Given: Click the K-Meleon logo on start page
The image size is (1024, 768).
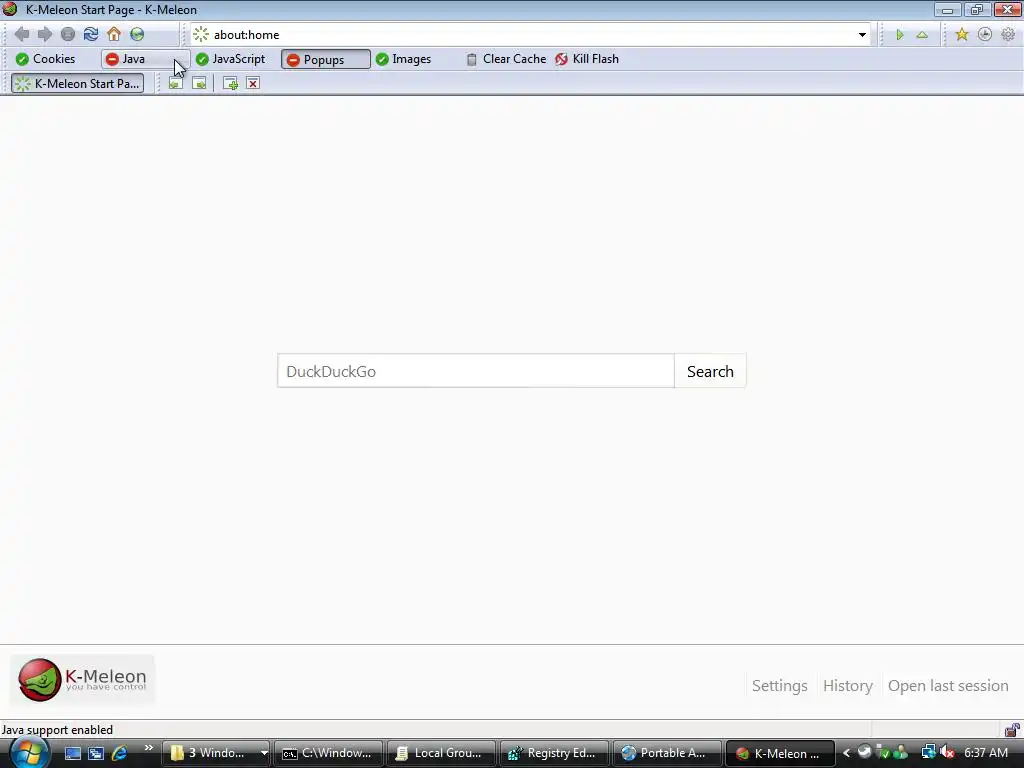Looking at the screenshot, I should [x=83, y=680].
